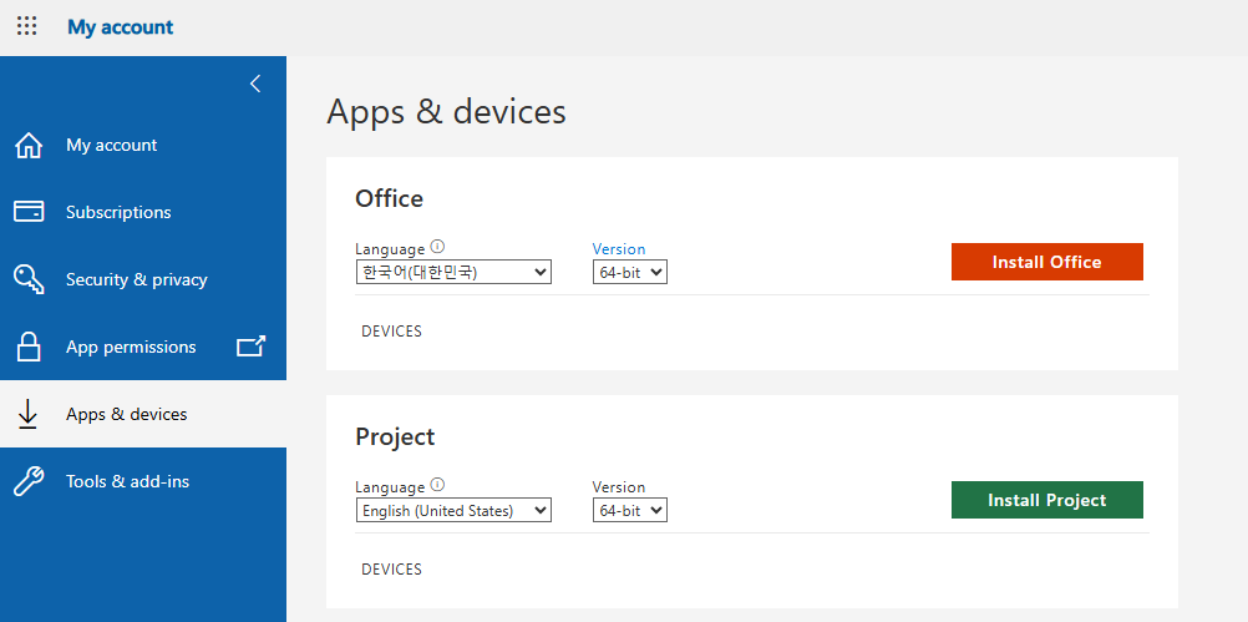The image size is (1248, 622).
Task: Open the Office 64-bit version dropdown
Action: tap(630, 272)
